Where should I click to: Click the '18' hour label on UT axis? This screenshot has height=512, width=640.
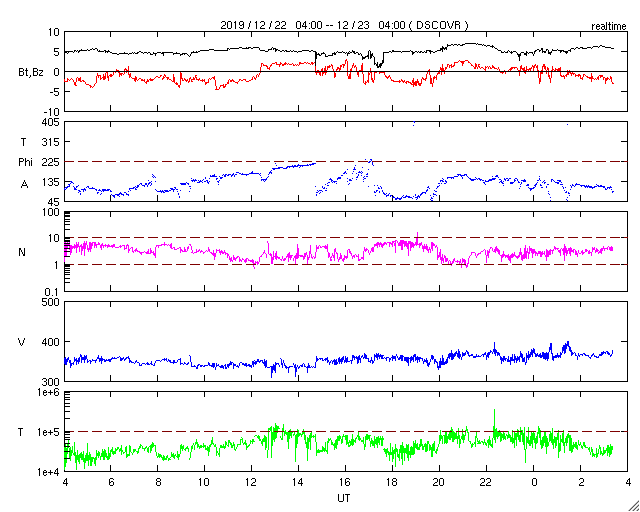coord(392,483)
